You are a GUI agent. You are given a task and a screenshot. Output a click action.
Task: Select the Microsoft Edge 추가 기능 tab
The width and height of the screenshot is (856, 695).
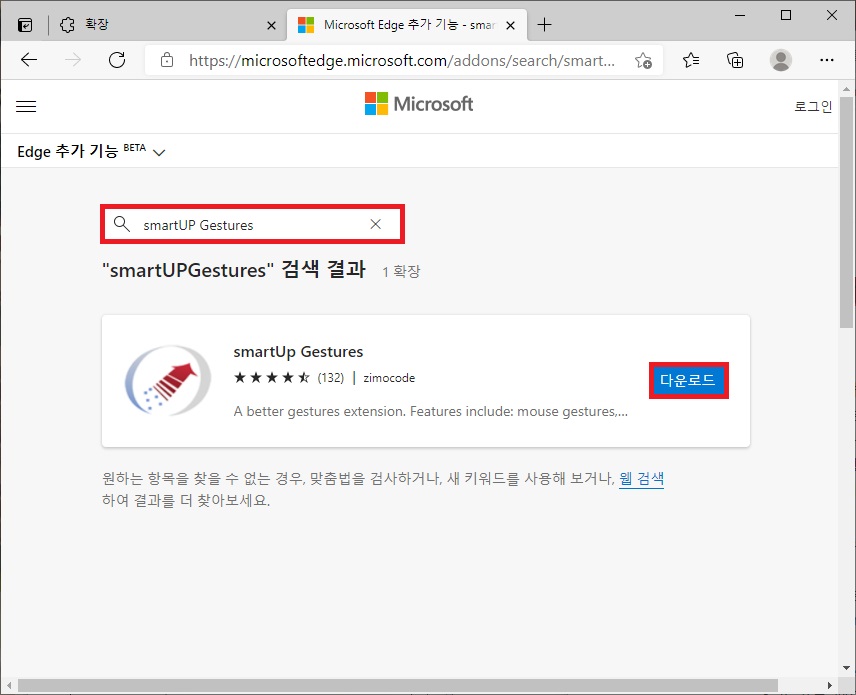point(407,25)
